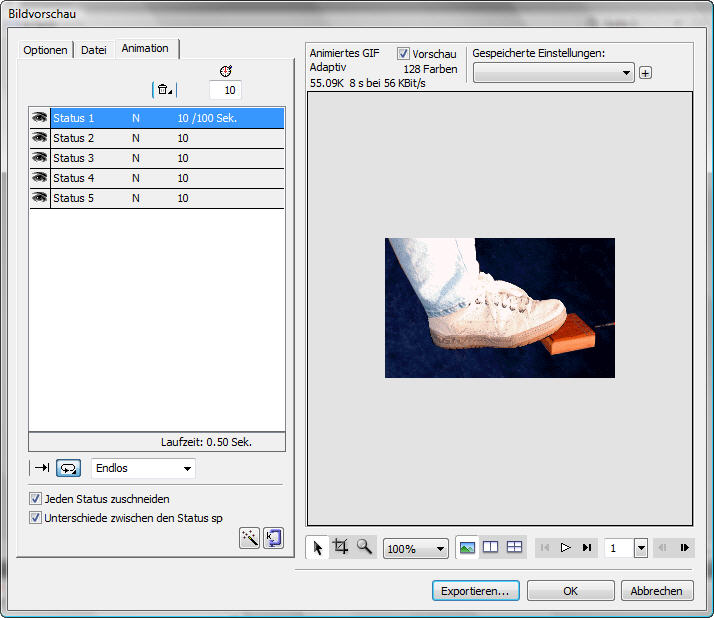Toggle Unterschiede zwischen den Status checkbox
This screenshot has width=714, height=618.
tap(35, 518)
